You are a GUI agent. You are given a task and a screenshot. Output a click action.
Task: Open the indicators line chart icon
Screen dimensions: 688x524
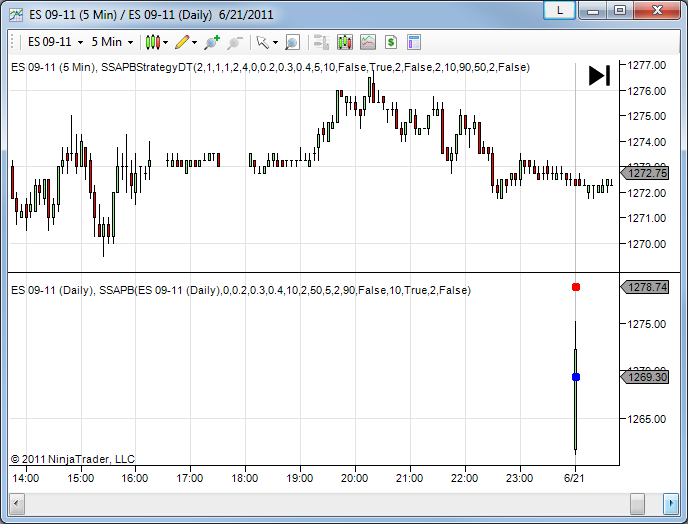[x=368, y=42]
